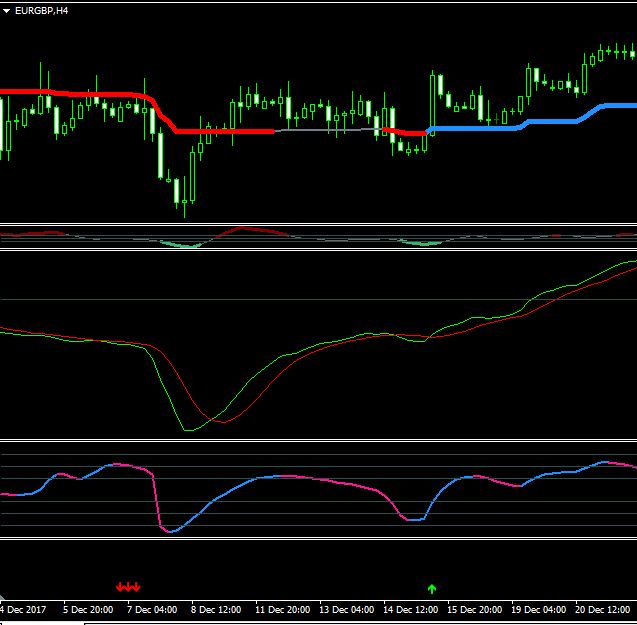Open the dropdown triangle beside EURGBP,H4
The width and height of the screenshot is (637, 625).
pos(6,11)
